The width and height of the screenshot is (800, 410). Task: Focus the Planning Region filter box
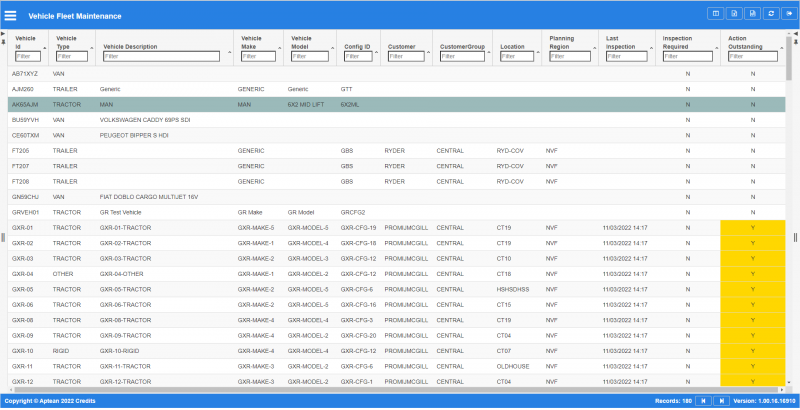570,57
